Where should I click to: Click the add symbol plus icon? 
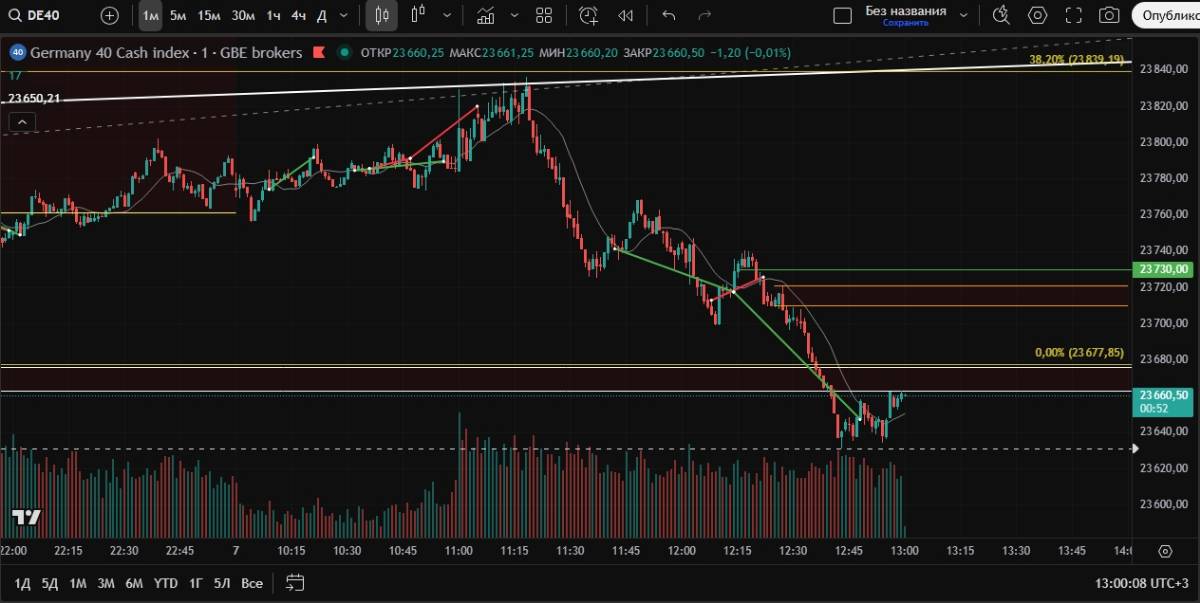[x=110, y=15]
